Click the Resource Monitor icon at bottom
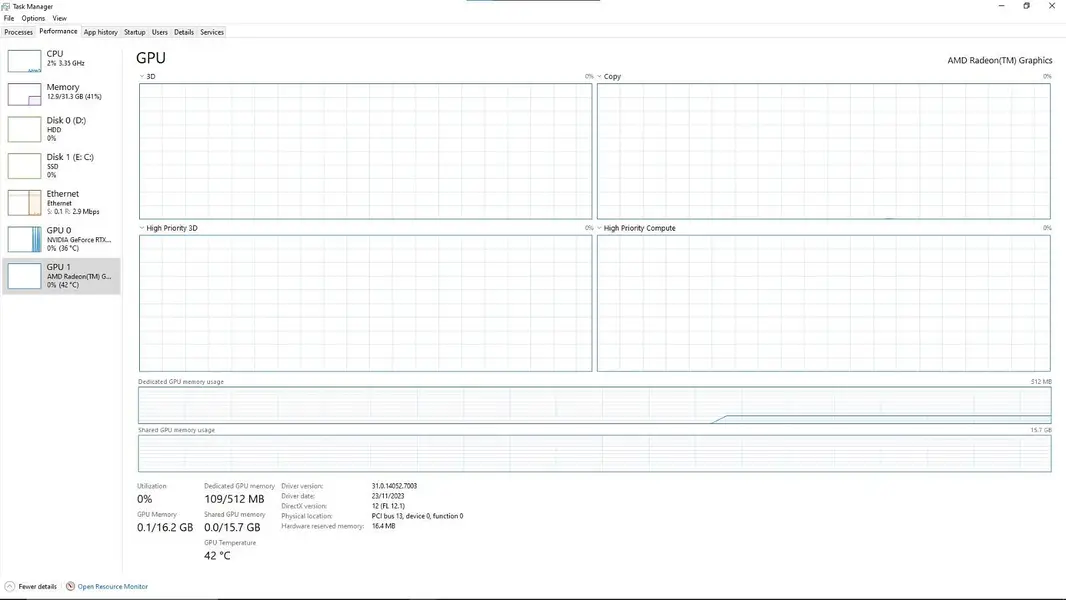Screen dimensions: 1066x600 click(x=70, y=586)
